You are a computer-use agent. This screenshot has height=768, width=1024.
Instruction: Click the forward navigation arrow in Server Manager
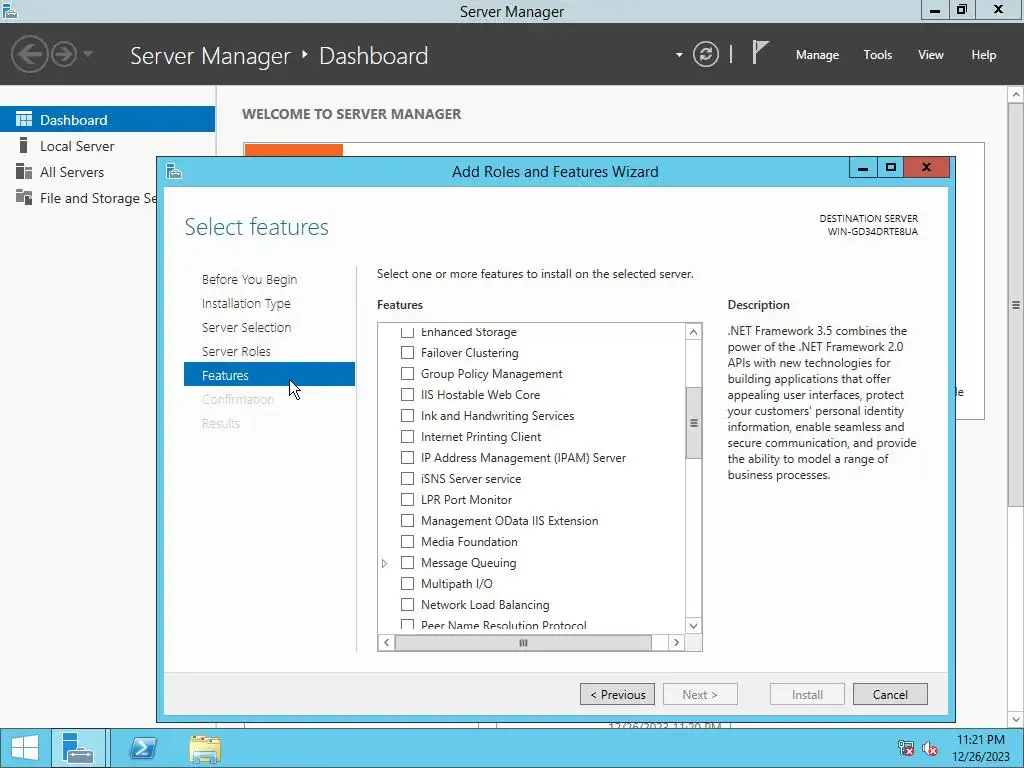[x=64, y=54]
